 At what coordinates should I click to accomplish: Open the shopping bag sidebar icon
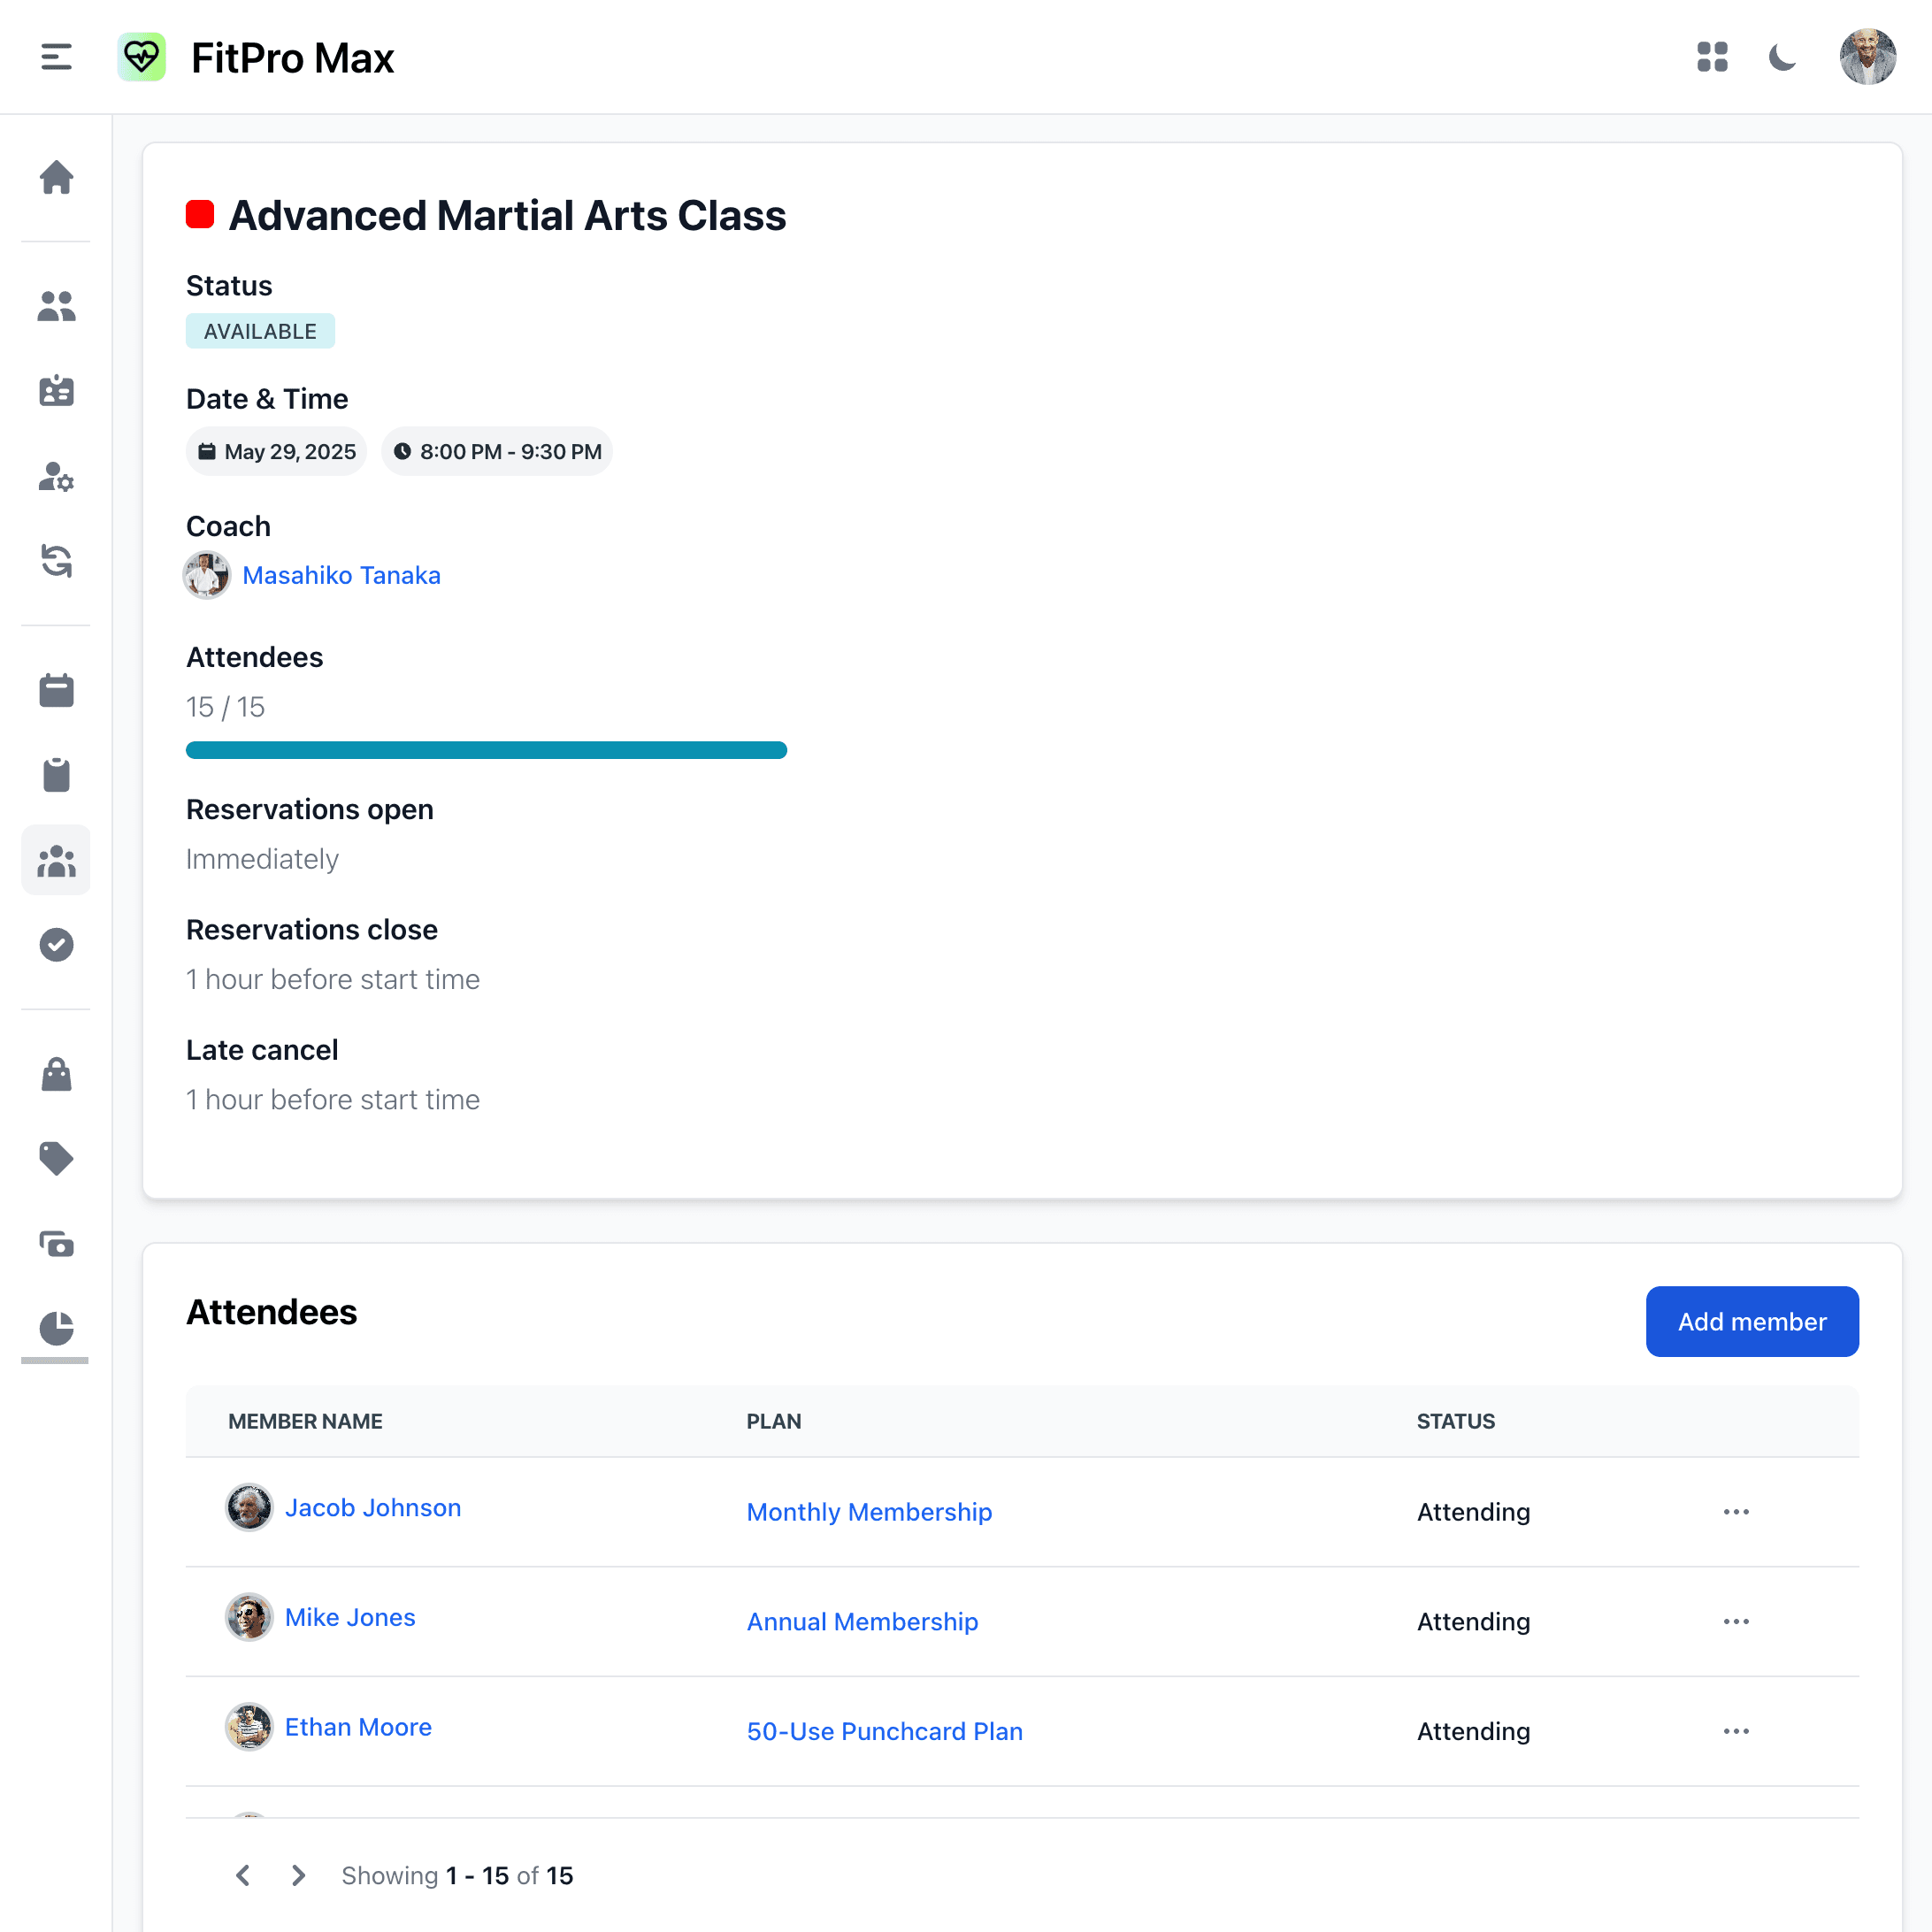[56, 1074]
